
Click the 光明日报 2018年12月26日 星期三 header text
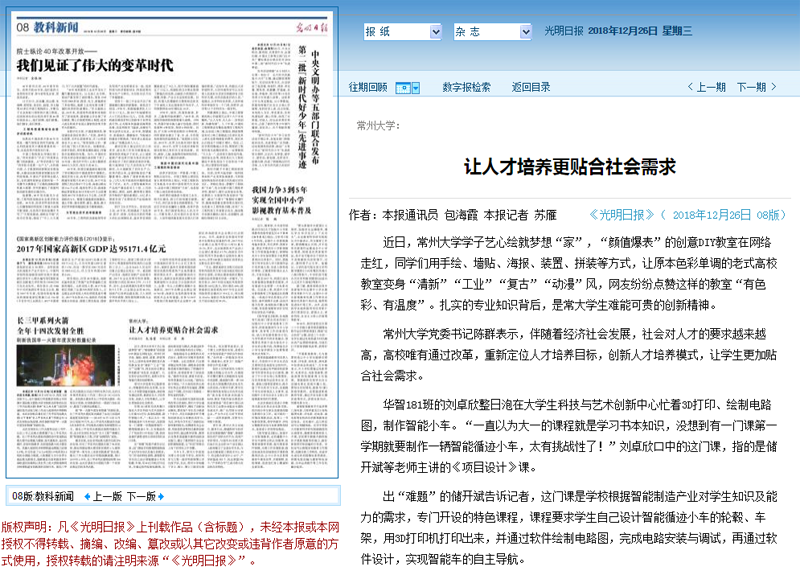point(618,31)
